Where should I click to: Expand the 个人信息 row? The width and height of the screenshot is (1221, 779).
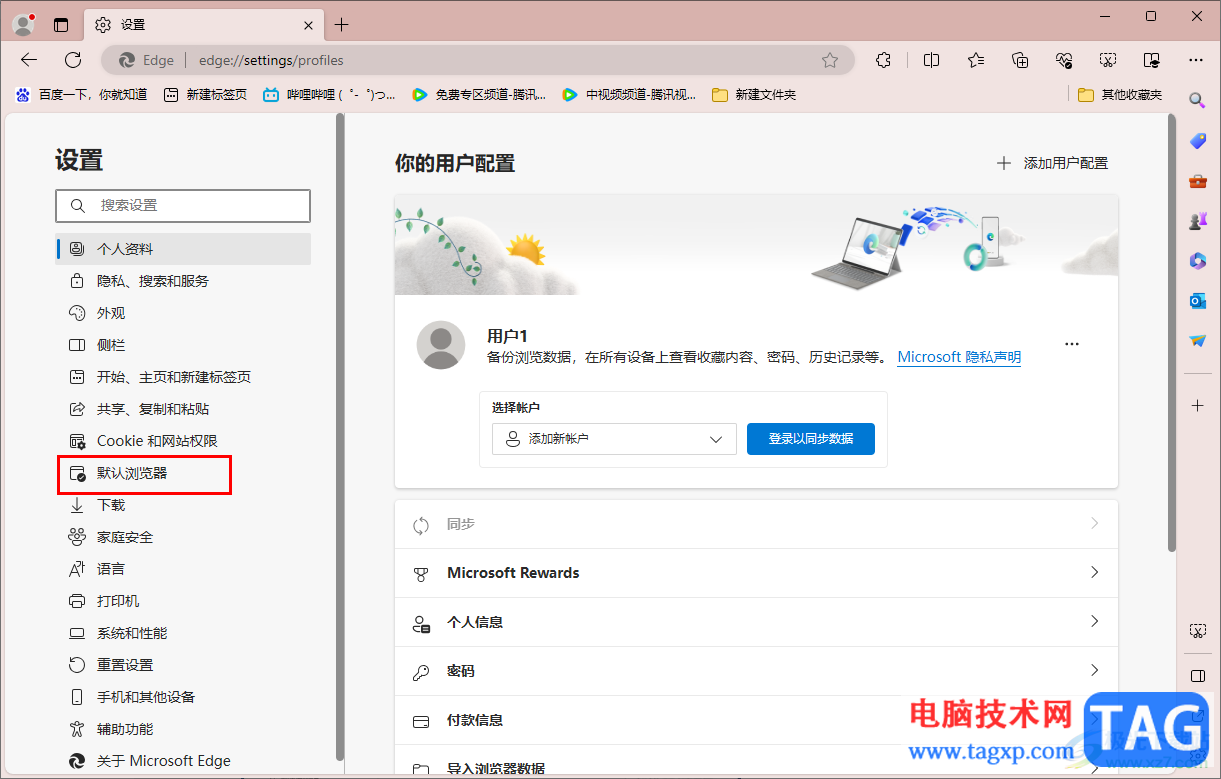[756, 622]
